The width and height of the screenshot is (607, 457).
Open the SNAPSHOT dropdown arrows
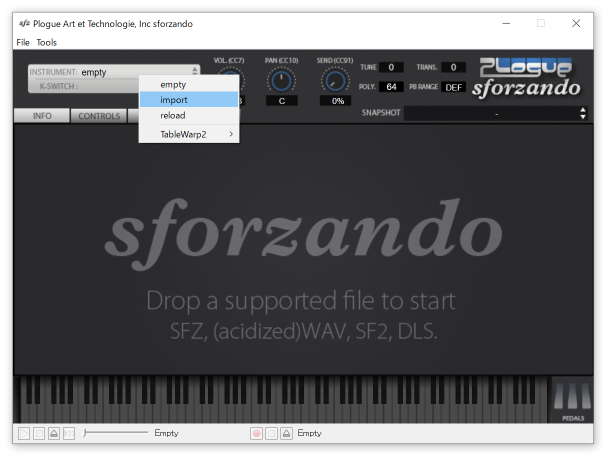pyautogui.click(x=583, y=113)
